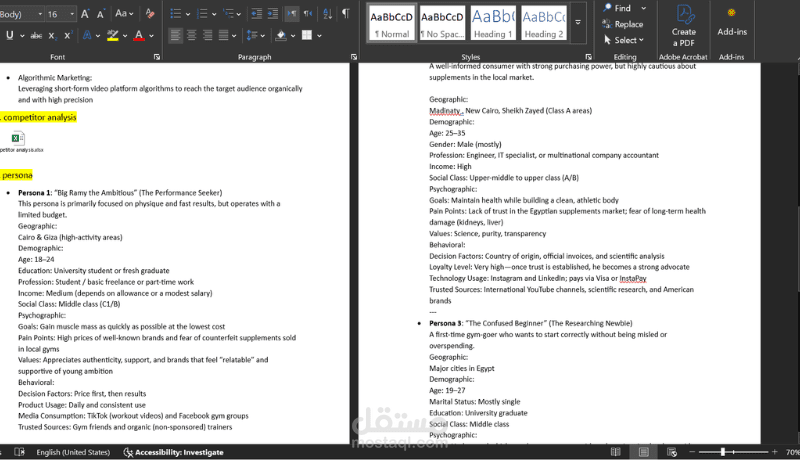Screen dimensions: 800x460
Task: Apply the No Spacing style
Action: 442,22
